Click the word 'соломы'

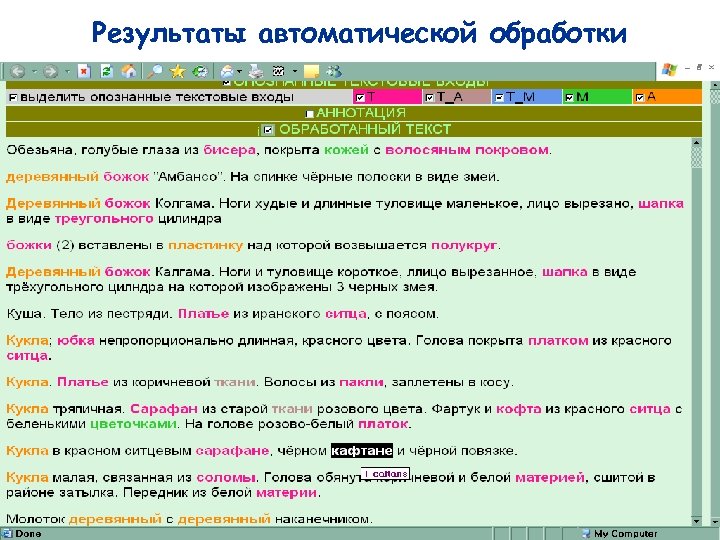pyautogui.click(x=226, y=478)
